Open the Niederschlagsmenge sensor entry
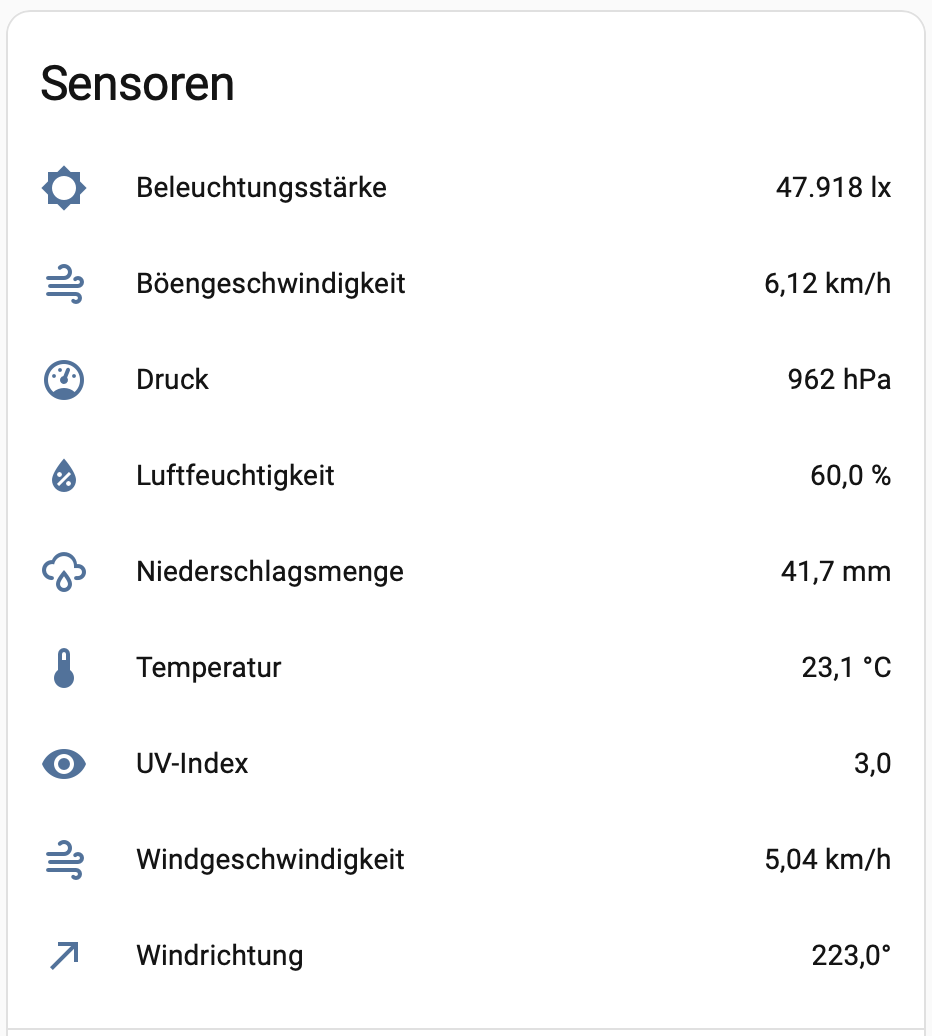932x1036 pixels. tap(466, 572)
